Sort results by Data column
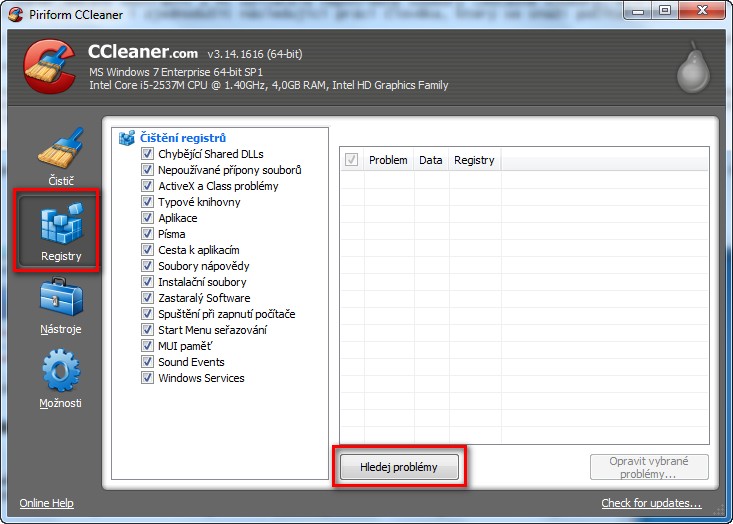 (x=431, y=160)
